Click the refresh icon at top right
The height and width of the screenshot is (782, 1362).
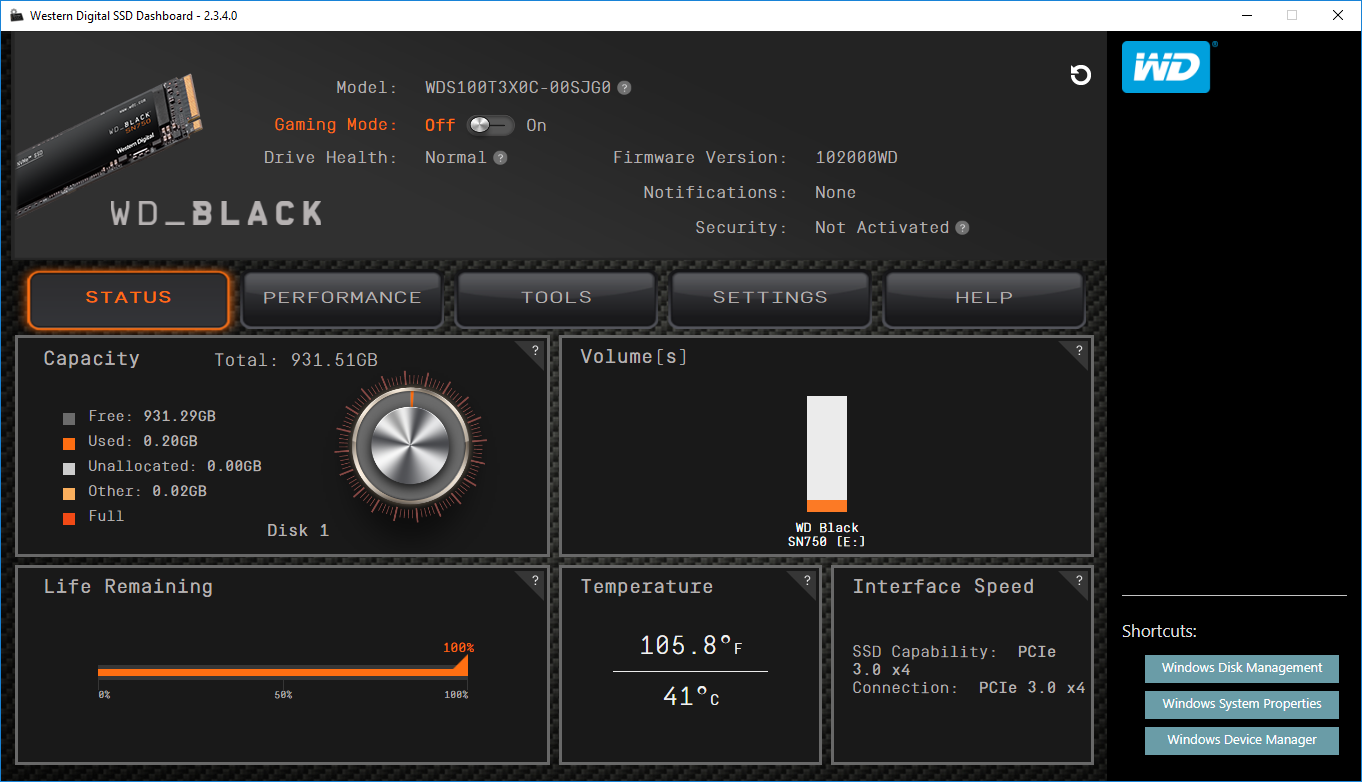pos(1080,75)
